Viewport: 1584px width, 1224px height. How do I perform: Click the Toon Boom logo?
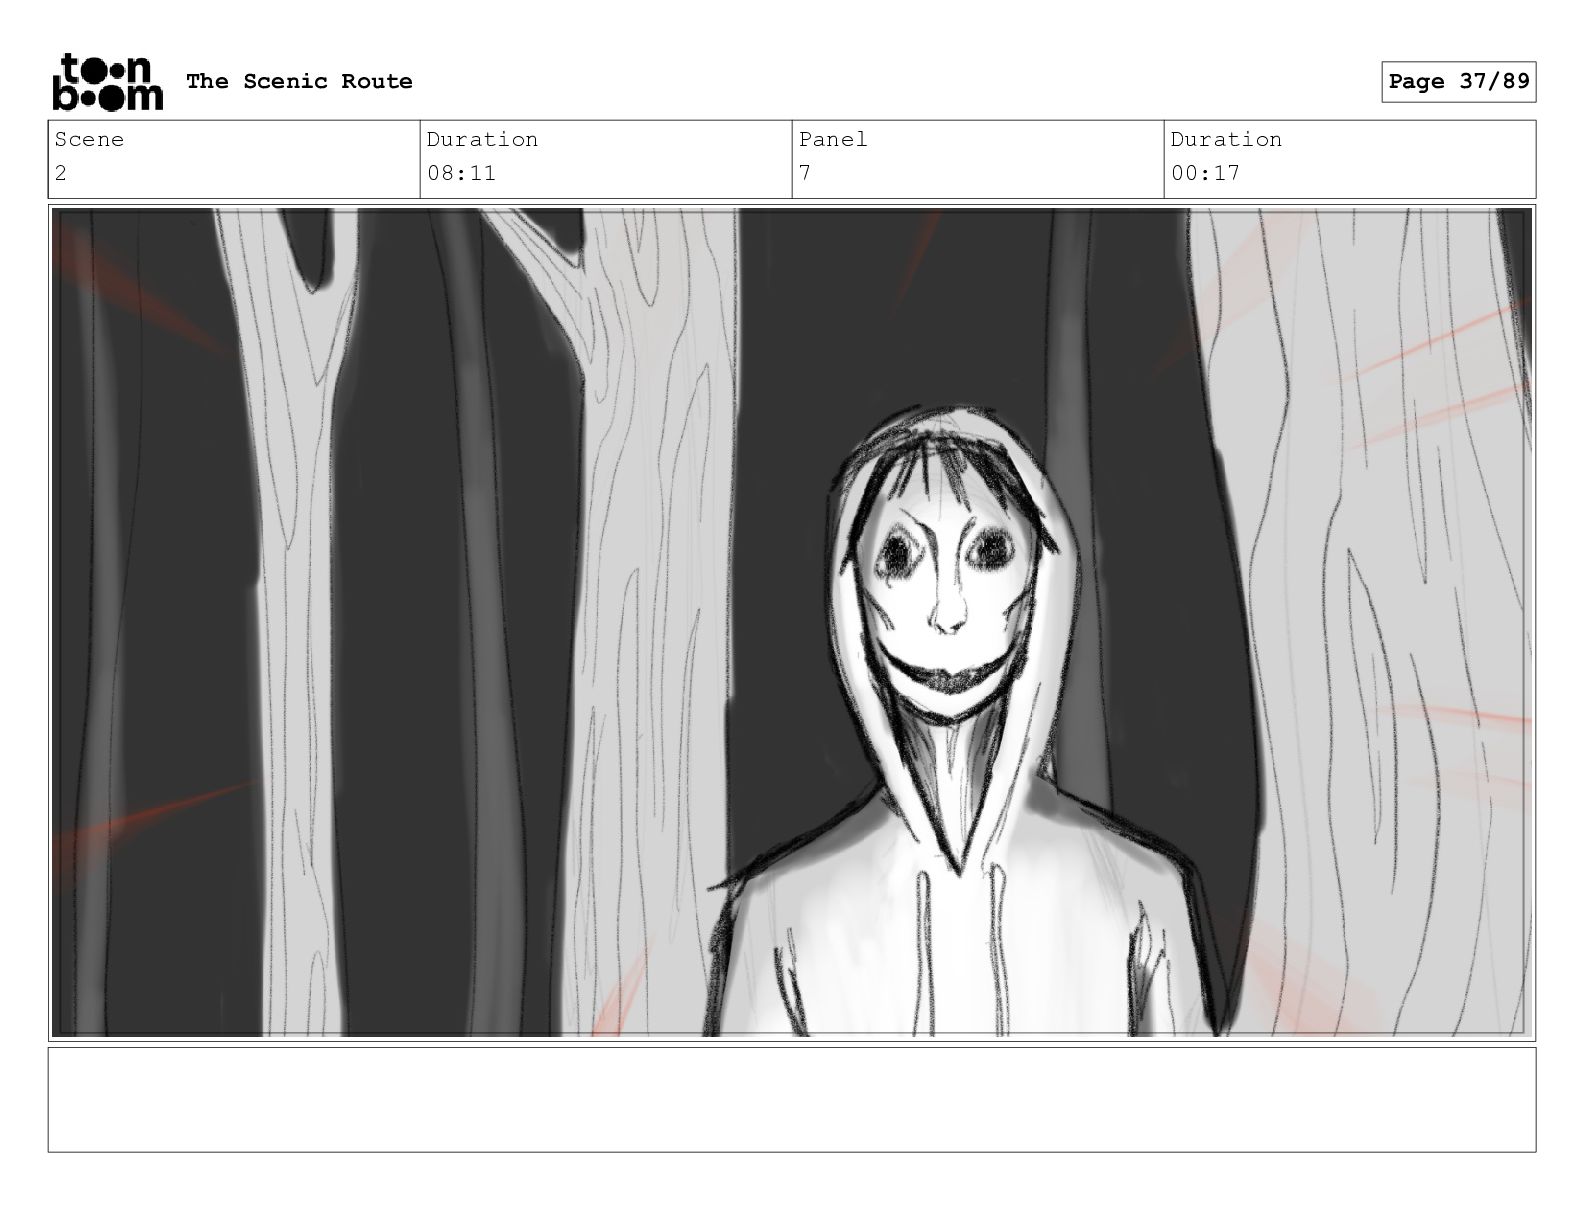pos(107,81)
